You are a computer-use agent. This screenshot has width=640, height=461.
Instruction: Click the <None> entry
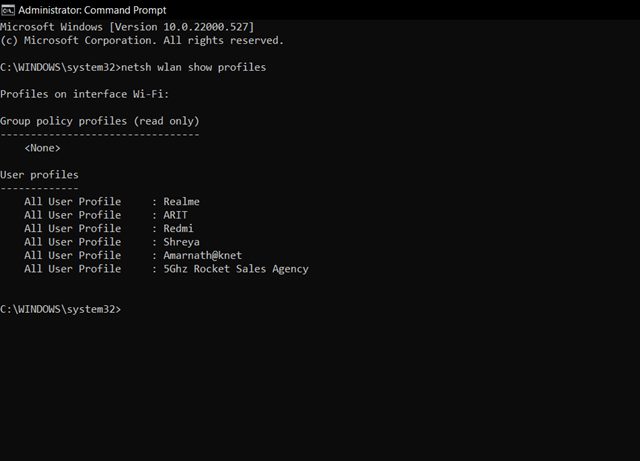[x=42, y=148]
